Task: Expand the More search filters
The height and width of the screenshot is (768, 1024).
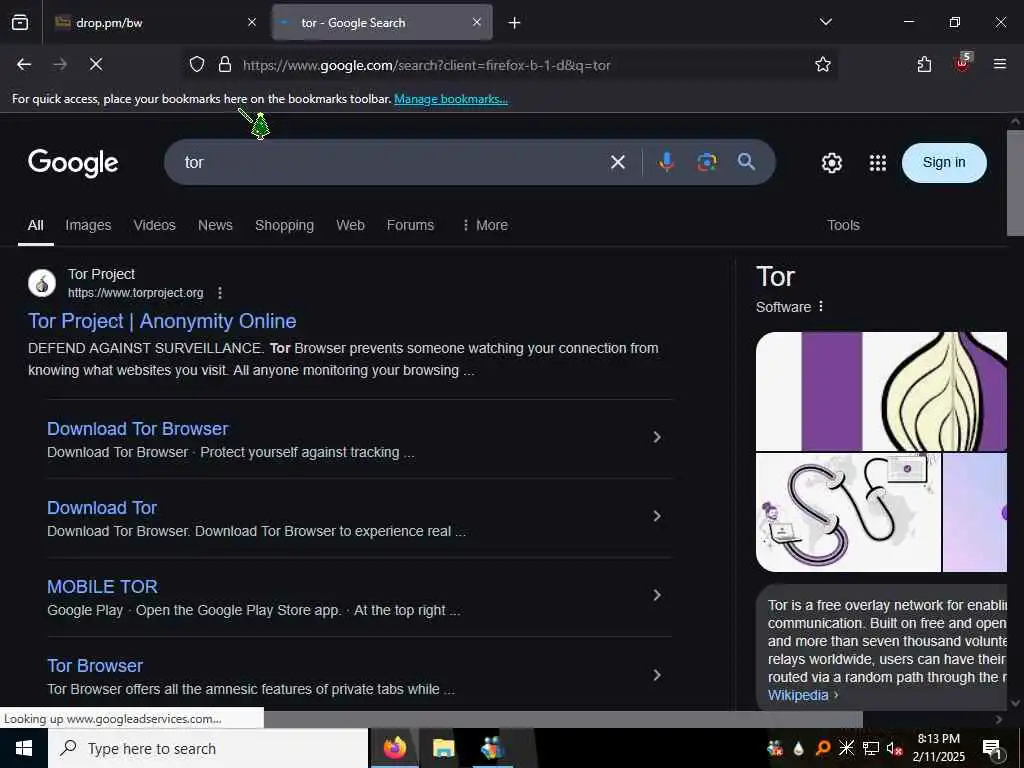Action: (x=485, y=225)
